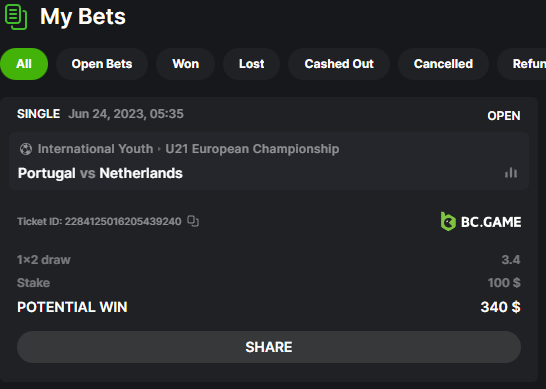Click the My Bets document icon
This screenshot has height=389, width=546.
coord(16,17)
